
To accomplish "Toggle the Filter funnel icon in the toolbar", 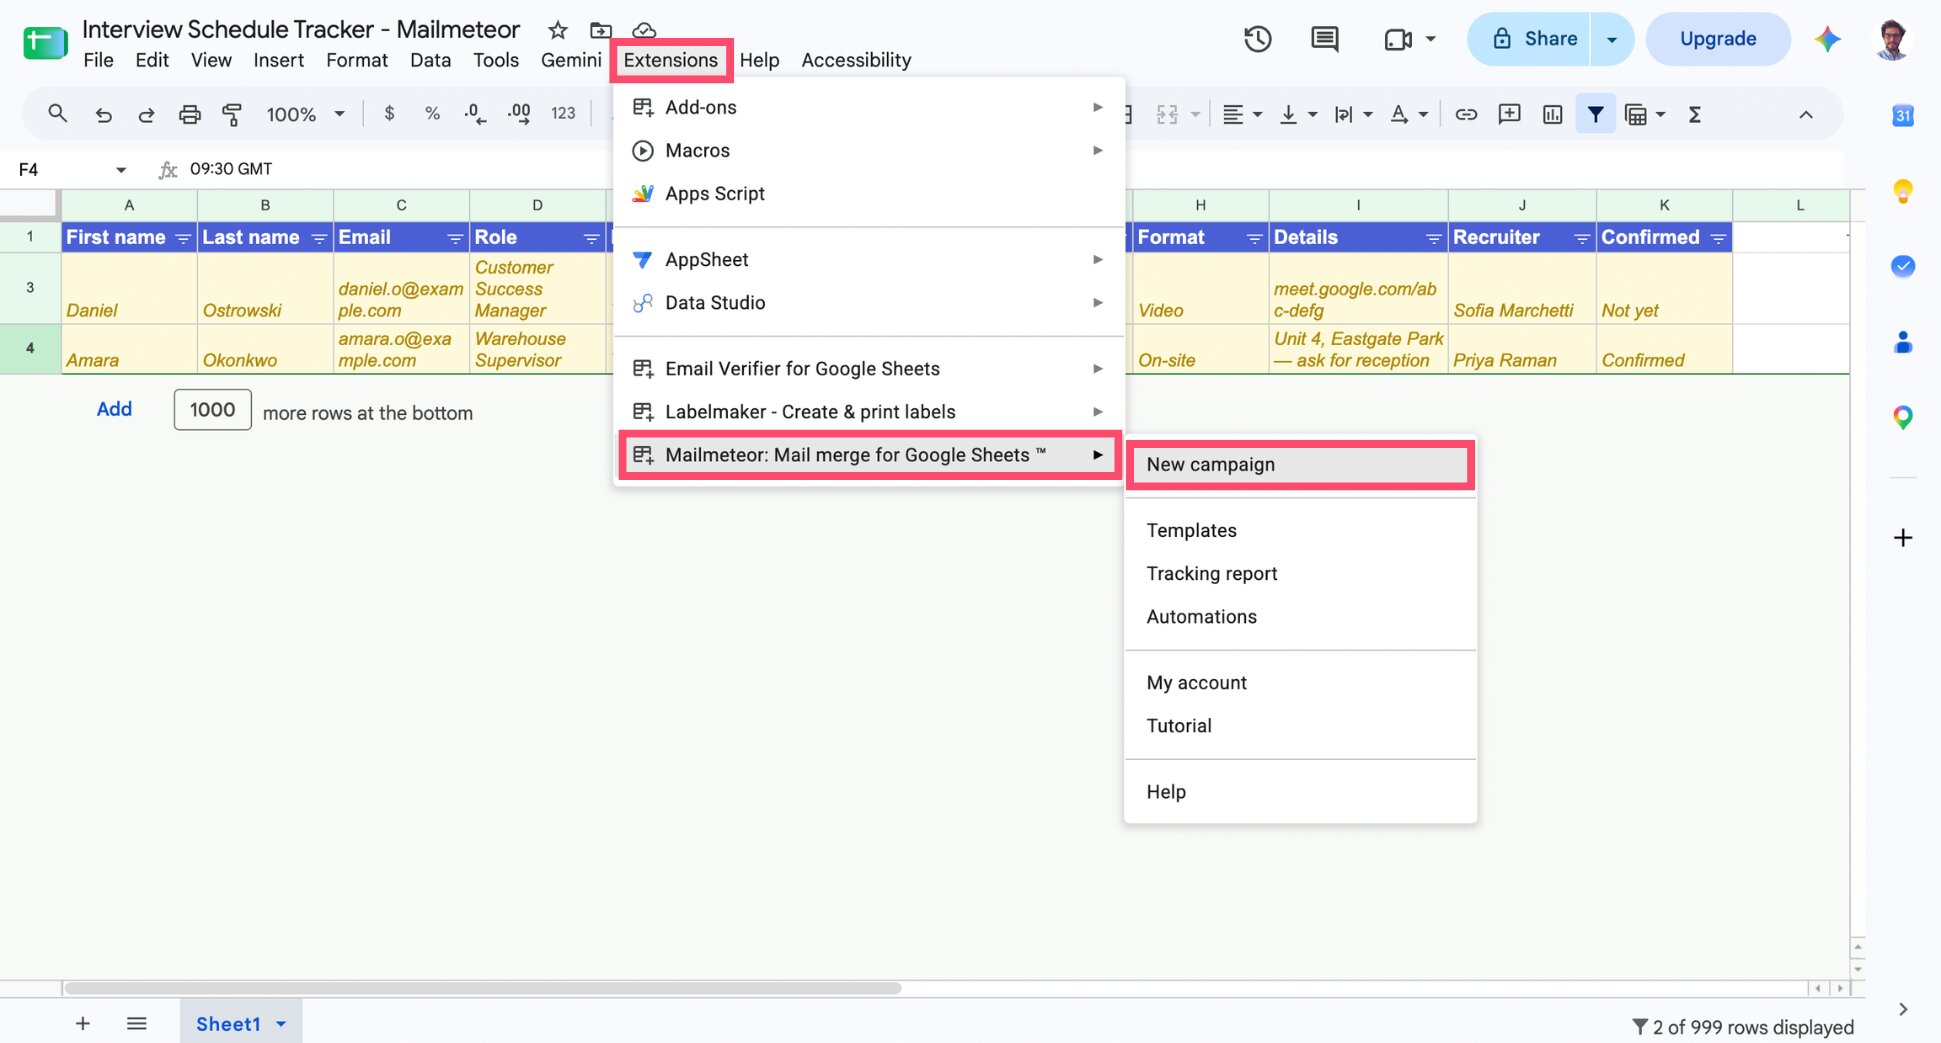I will point(1595,114).
